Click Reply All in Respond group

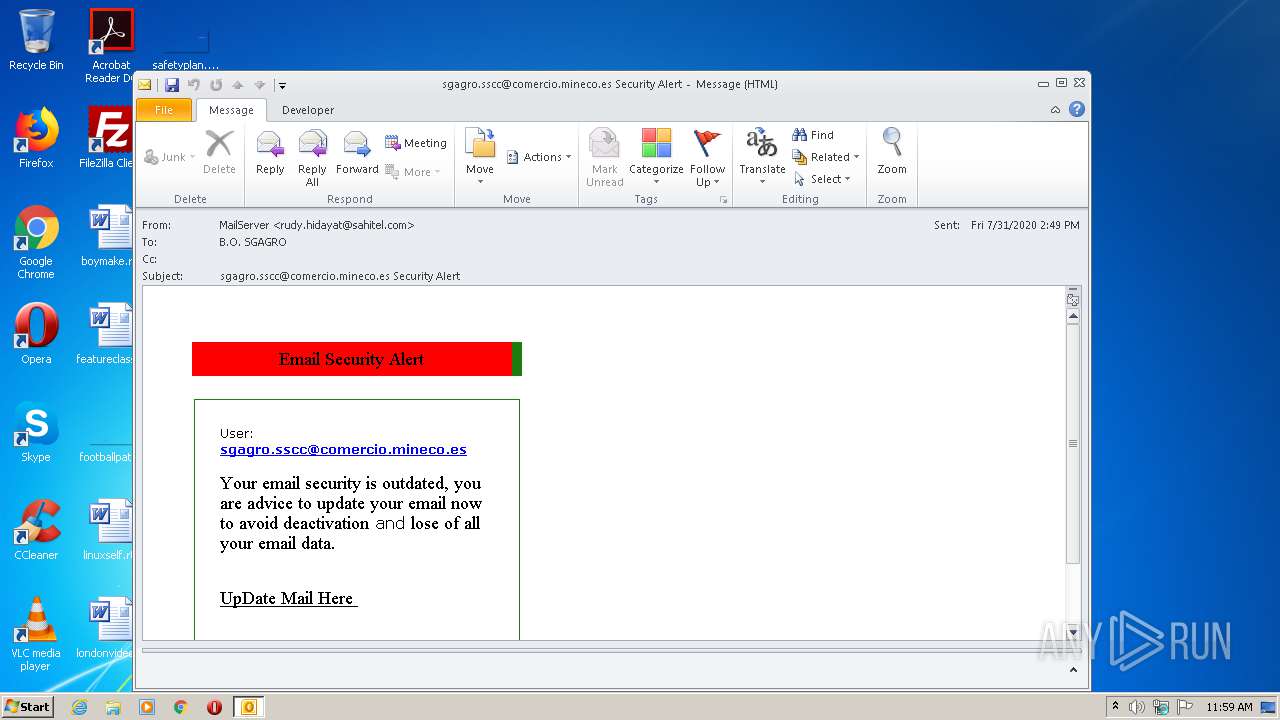tap(312, 158)
